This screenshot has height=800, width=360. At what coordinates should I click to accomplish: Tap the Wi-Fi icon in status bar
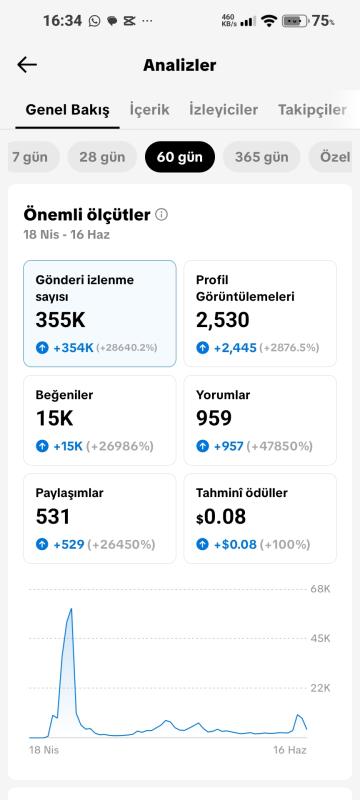(268, 21)
